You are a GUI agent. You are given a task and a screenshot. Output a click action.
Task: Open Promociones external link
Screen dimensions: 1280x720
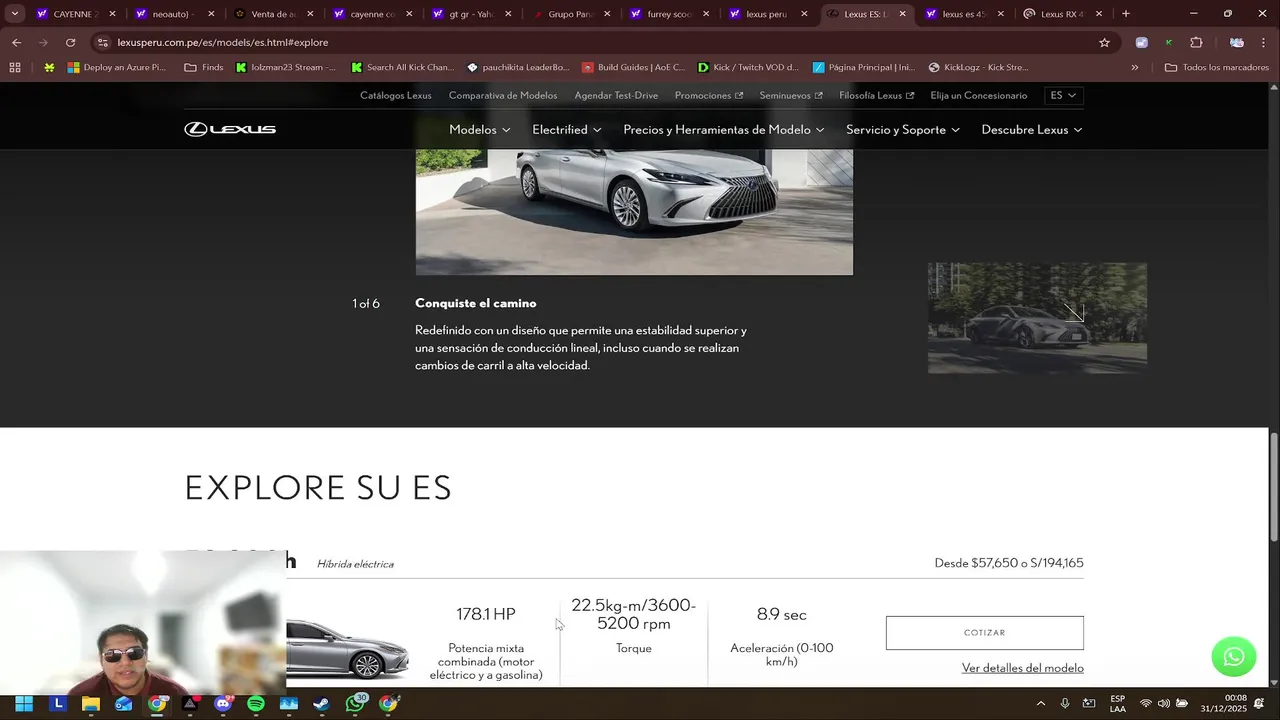point(709,95)
